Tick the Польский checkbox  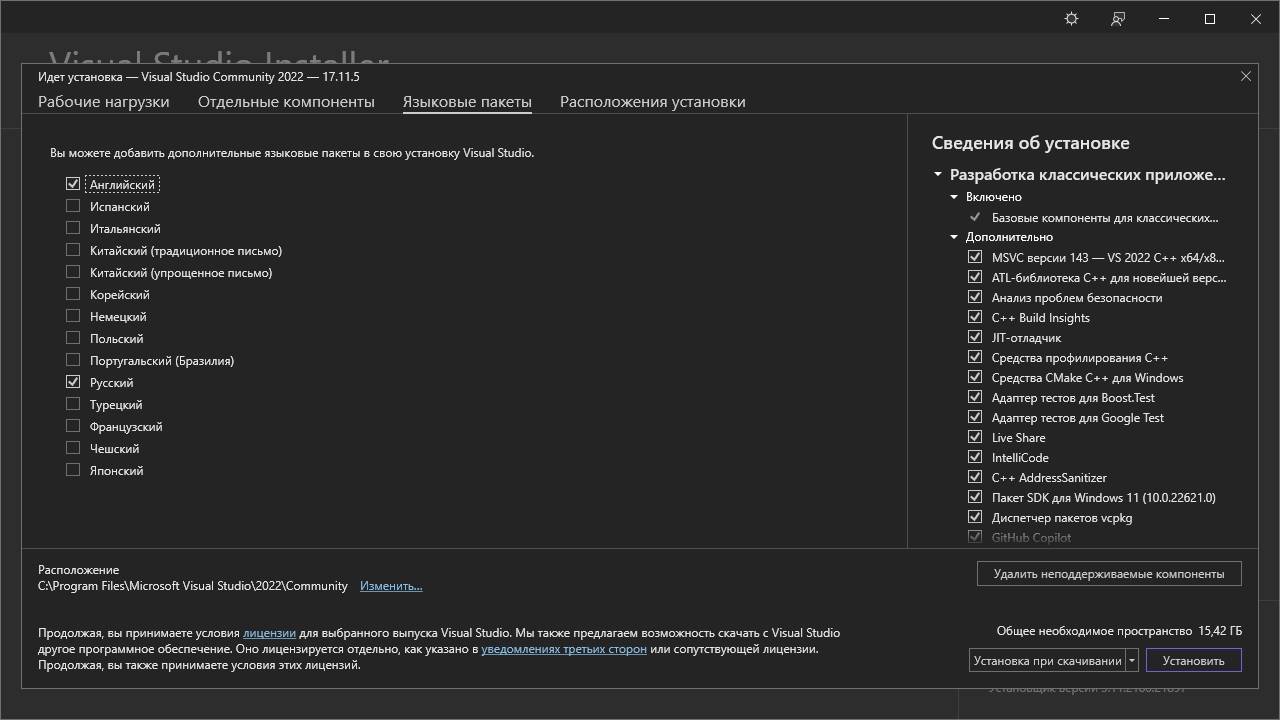pyautogui.click(x=73, y=338)
